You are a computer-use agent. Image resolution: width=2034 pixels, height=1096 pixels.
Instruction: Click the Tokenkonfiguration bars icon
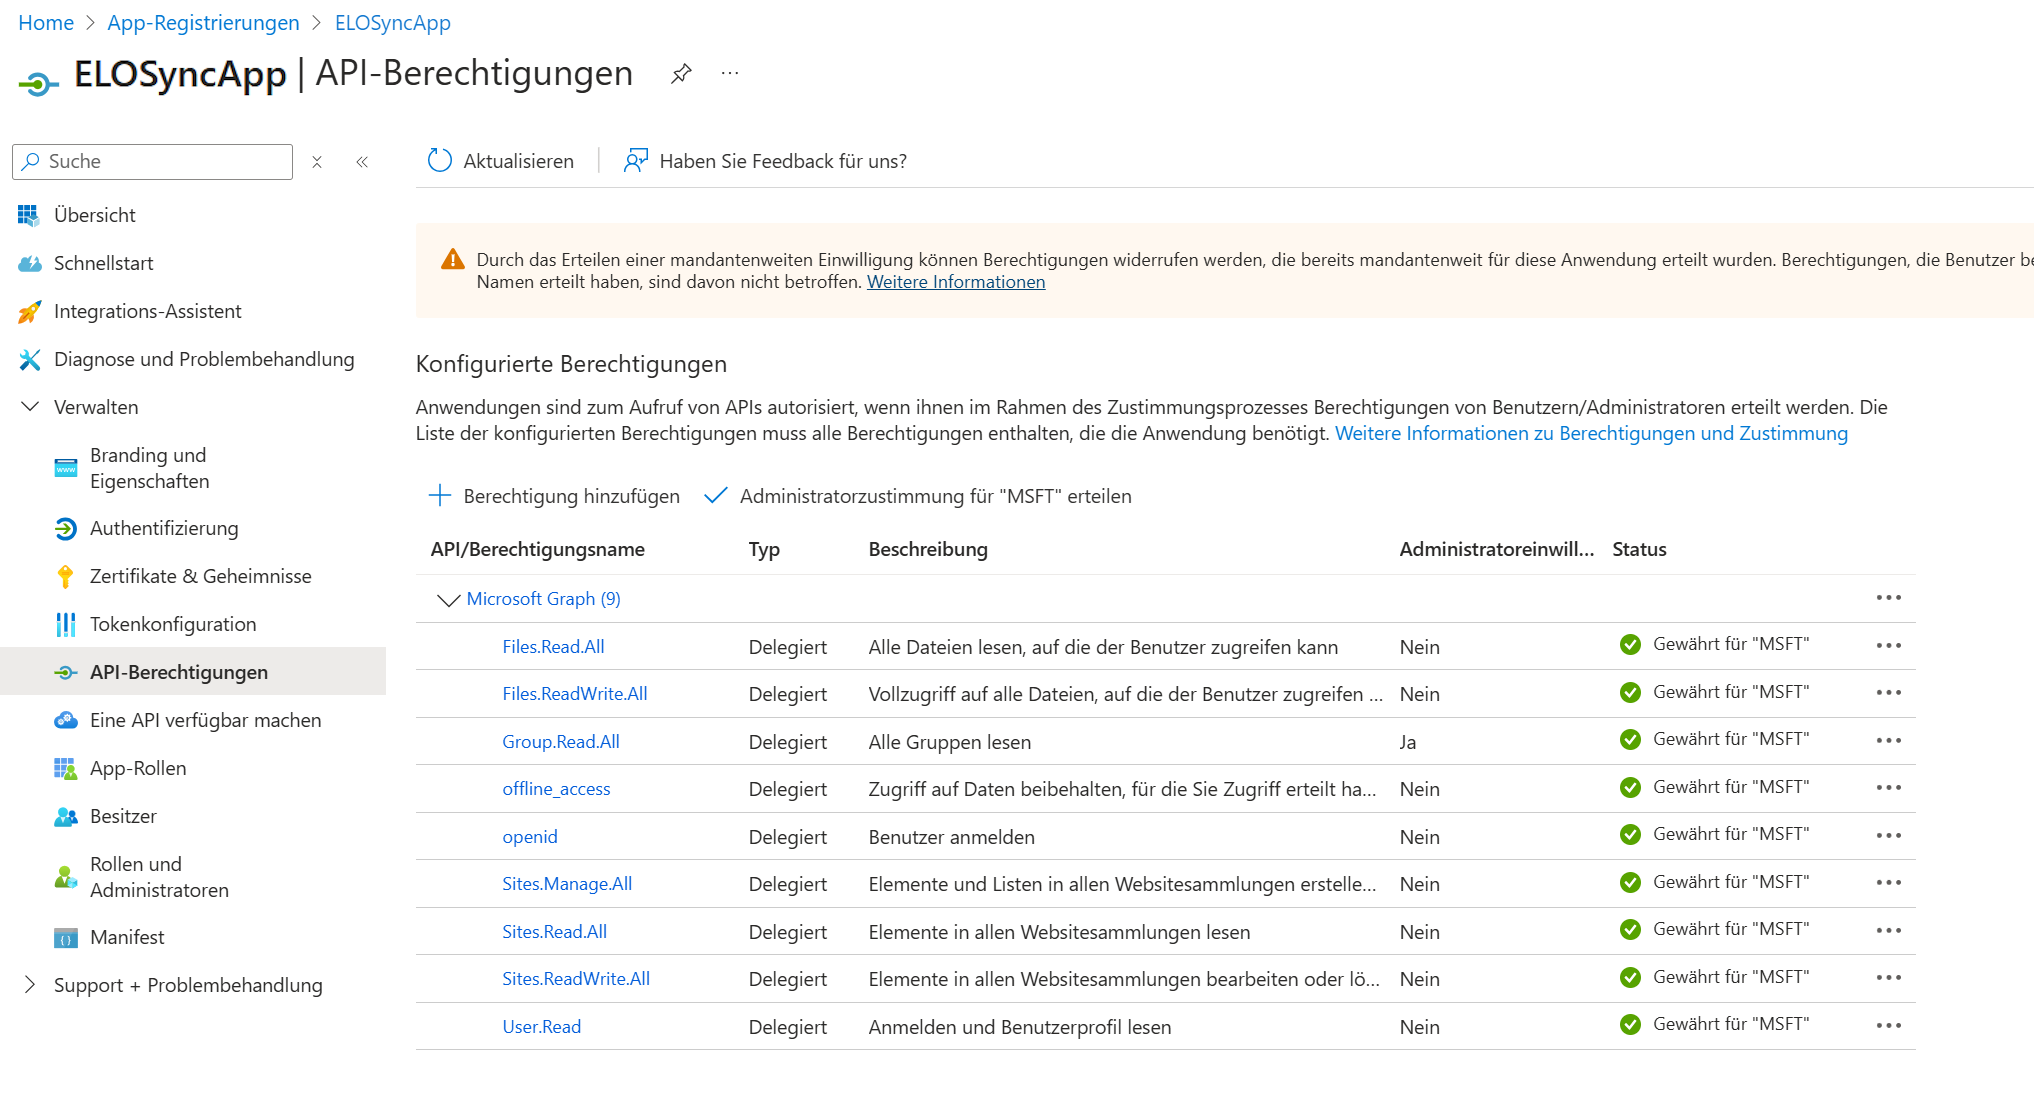[x=65, y=624]
